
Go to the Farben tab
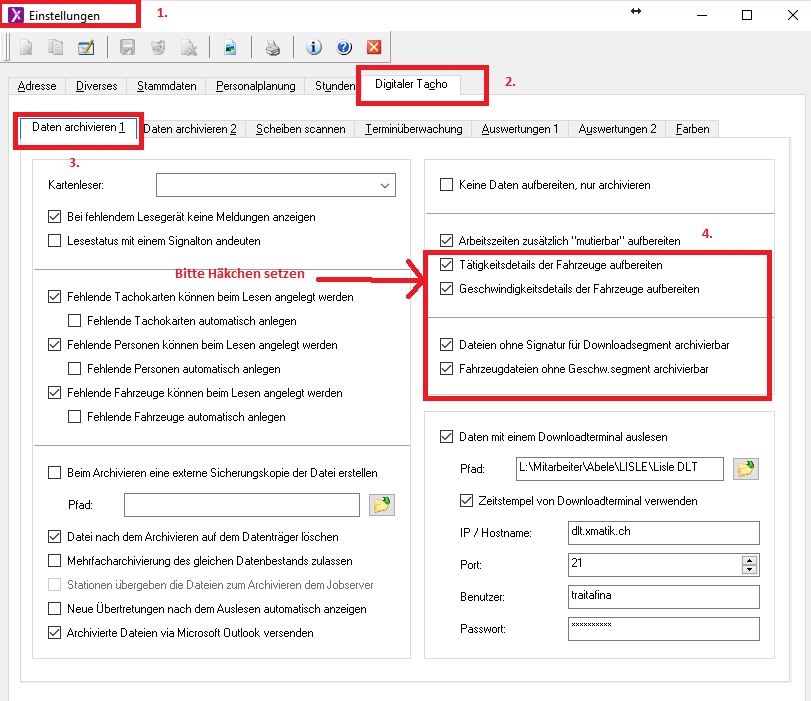tap(693, 129)
